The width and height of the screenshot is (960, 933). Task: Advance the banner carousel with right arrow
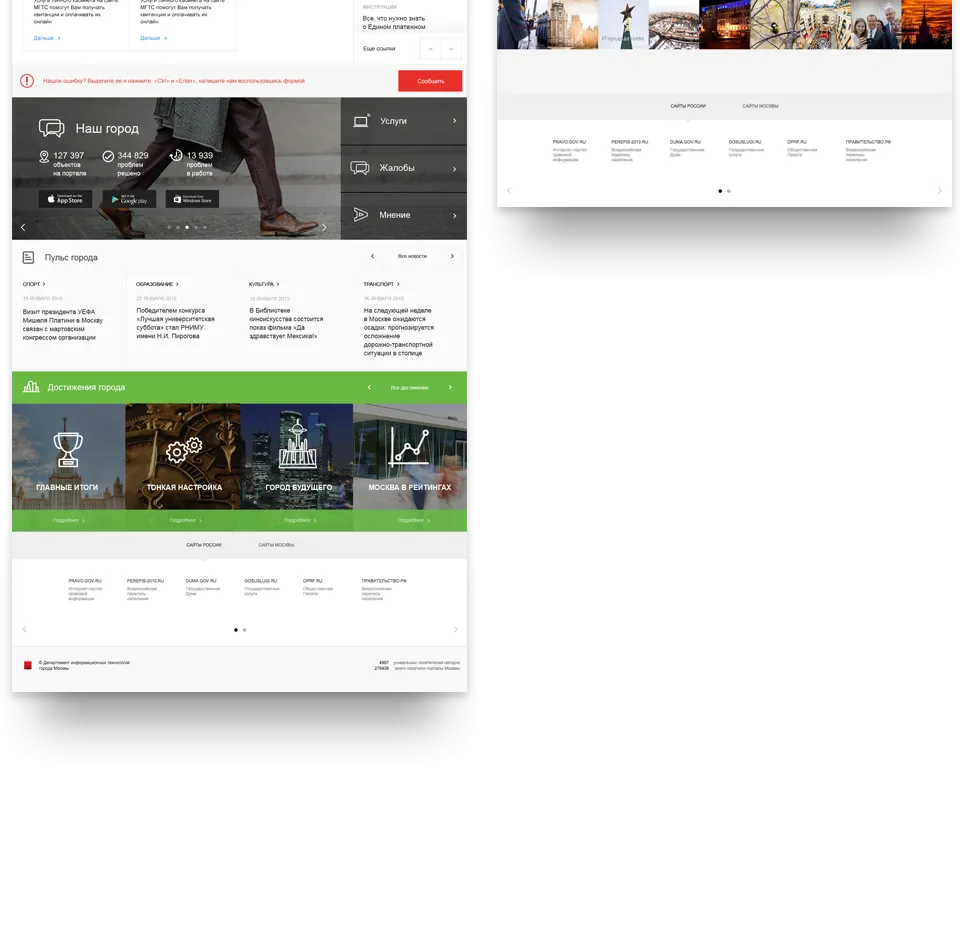coord(324,227)
